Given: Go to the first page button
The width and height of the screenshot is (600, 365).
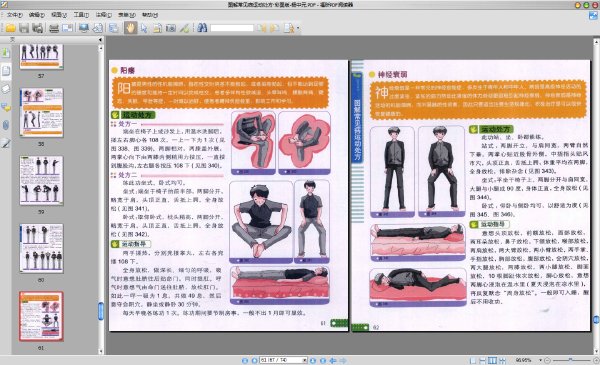Looking at the screenshot, I should [x=245, y=360].
